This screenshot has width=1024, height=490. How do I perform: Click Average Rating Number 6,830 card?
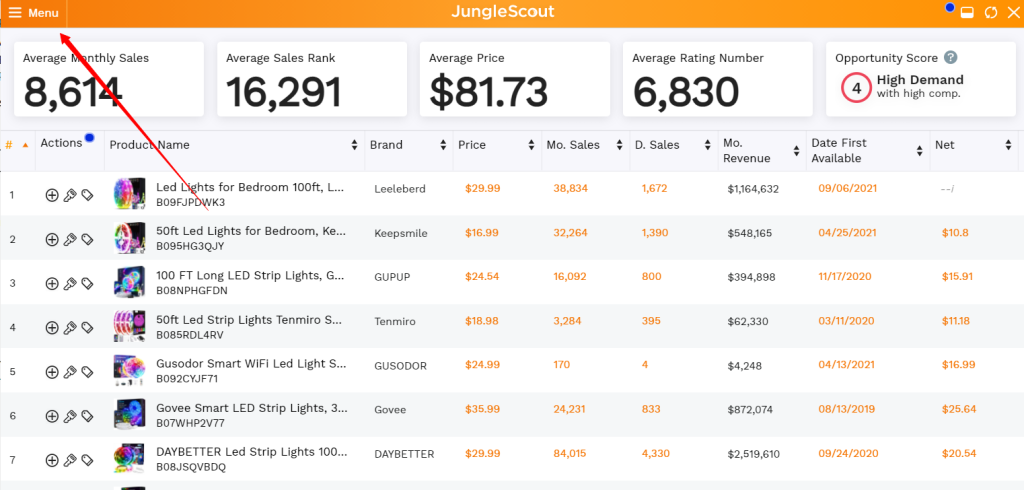click(718, 80)
